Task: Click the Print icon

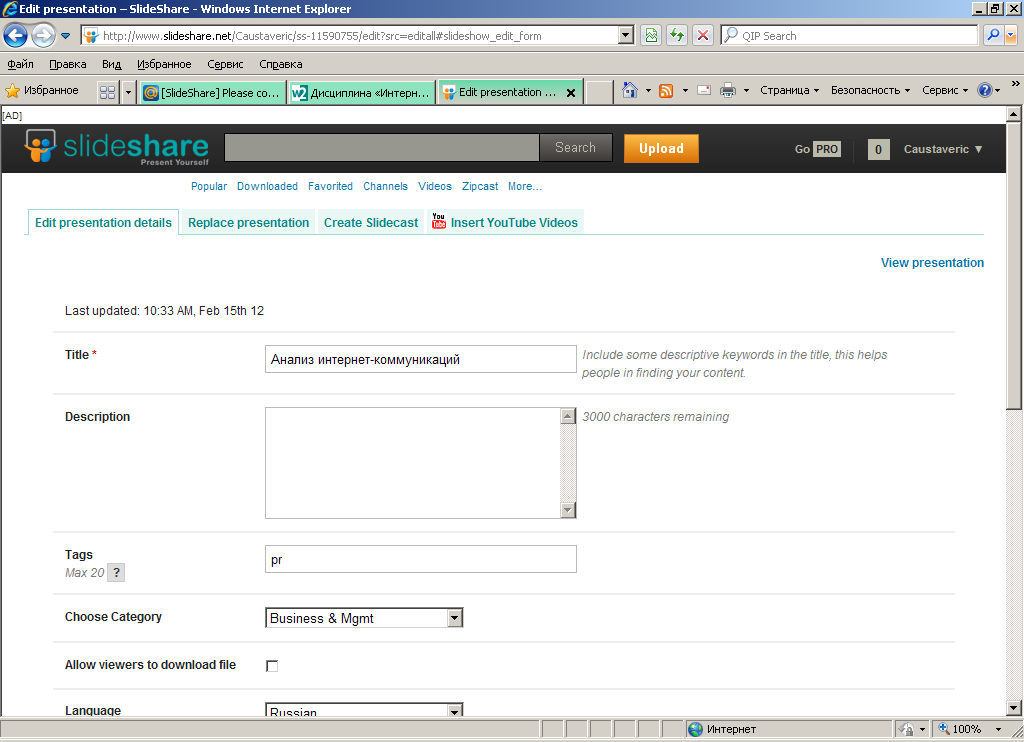Action: click(x=728, y=90)
